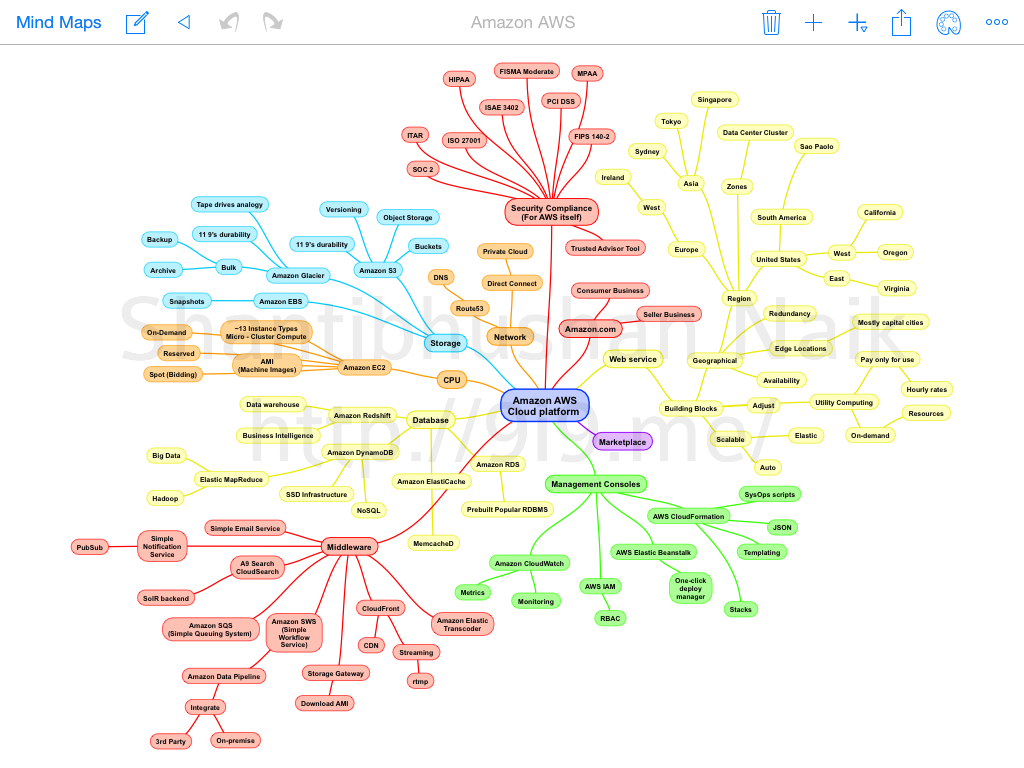
Task: Open the plus-with-arrow add menu
Action: coord(857,24)
